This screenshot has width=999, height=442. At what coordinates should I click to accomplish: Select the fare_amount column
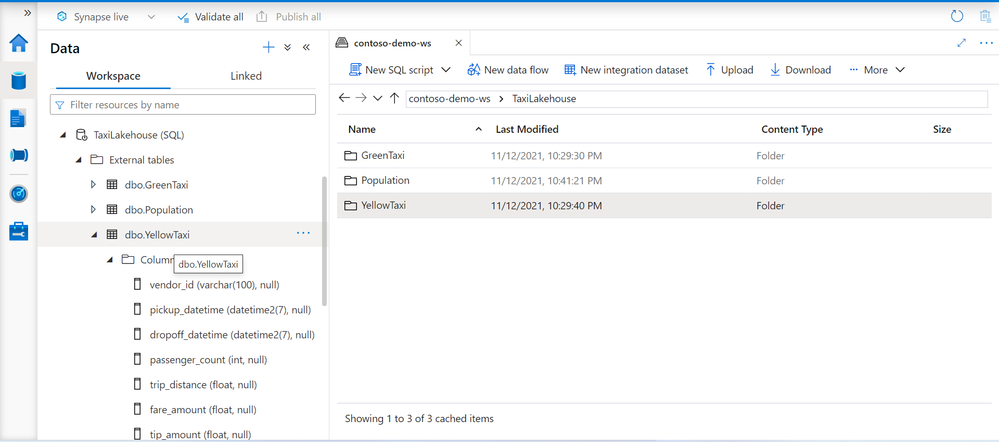tap(204, 410)
